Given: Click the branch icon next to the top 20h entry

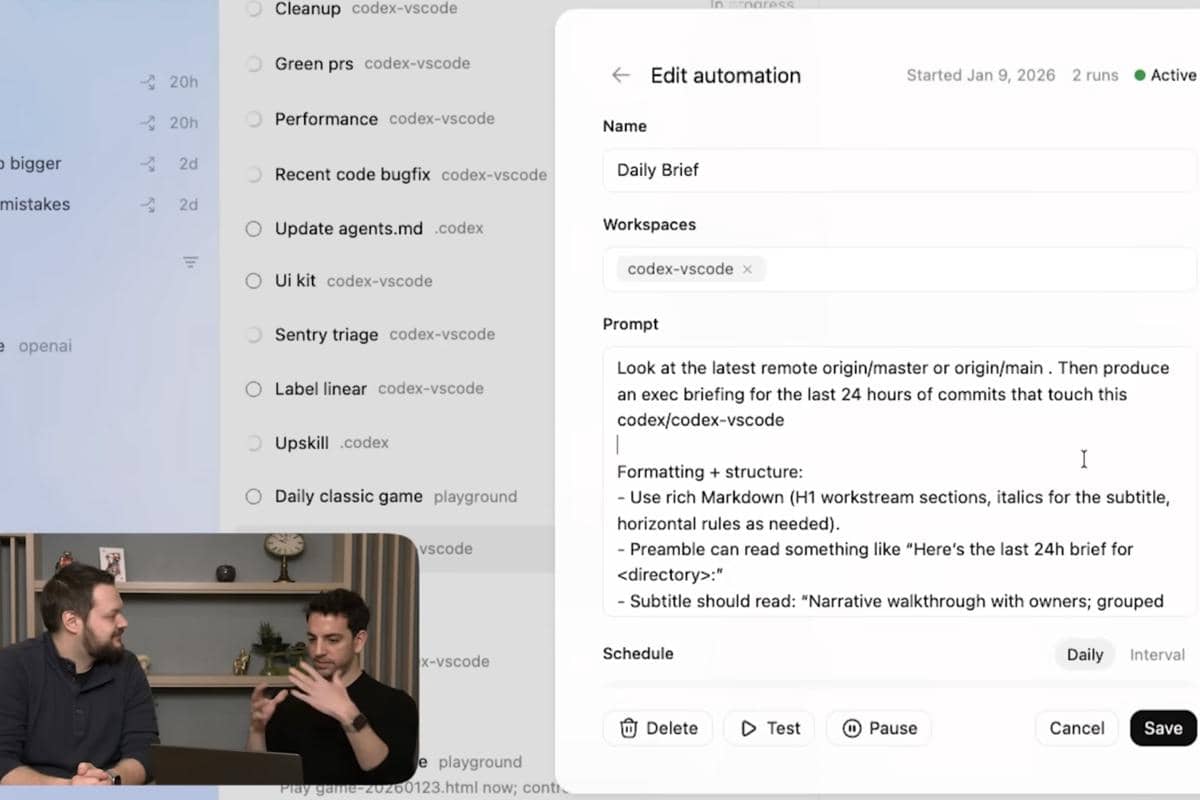Looking at the screenshot, I should [x=148, y=82].
